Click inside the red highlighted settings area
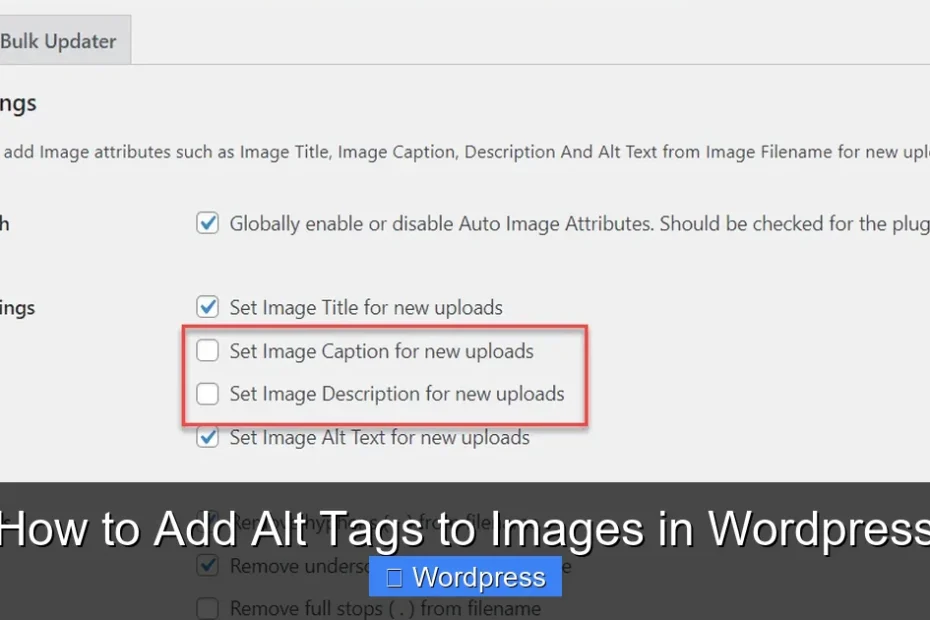The image size is (930, 620). pos(385,374)
